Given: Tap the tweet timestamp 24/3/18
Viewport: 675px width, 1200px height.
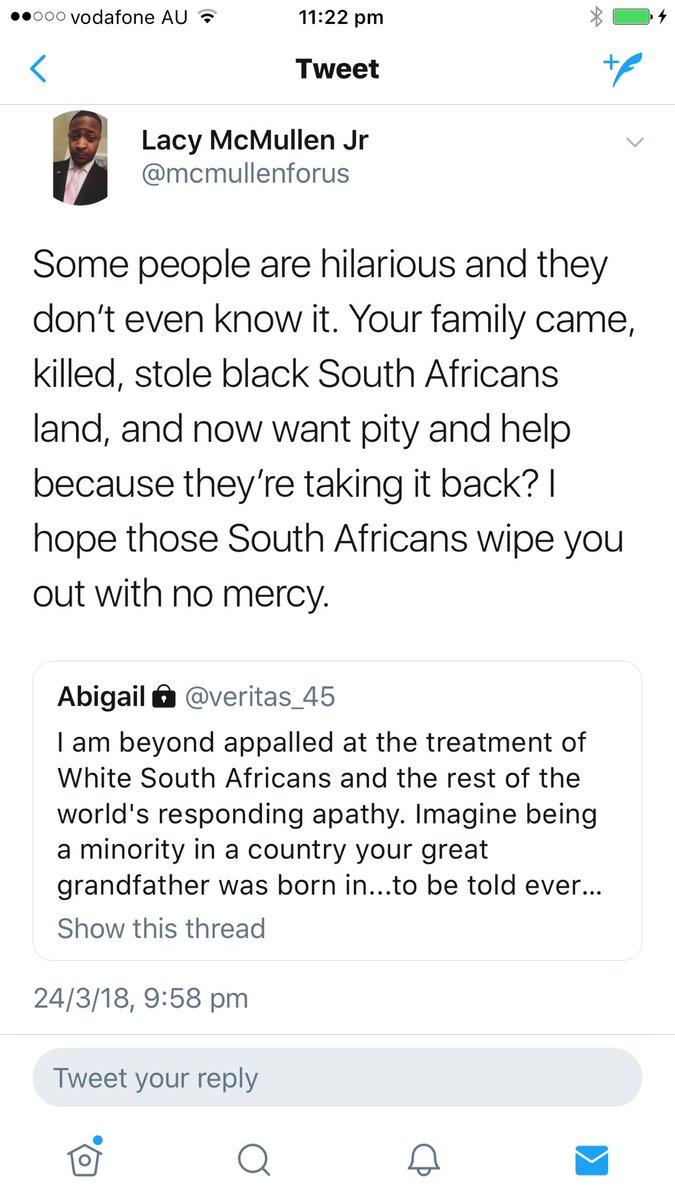Looking at the screenshot, I should tap(140, 998).
